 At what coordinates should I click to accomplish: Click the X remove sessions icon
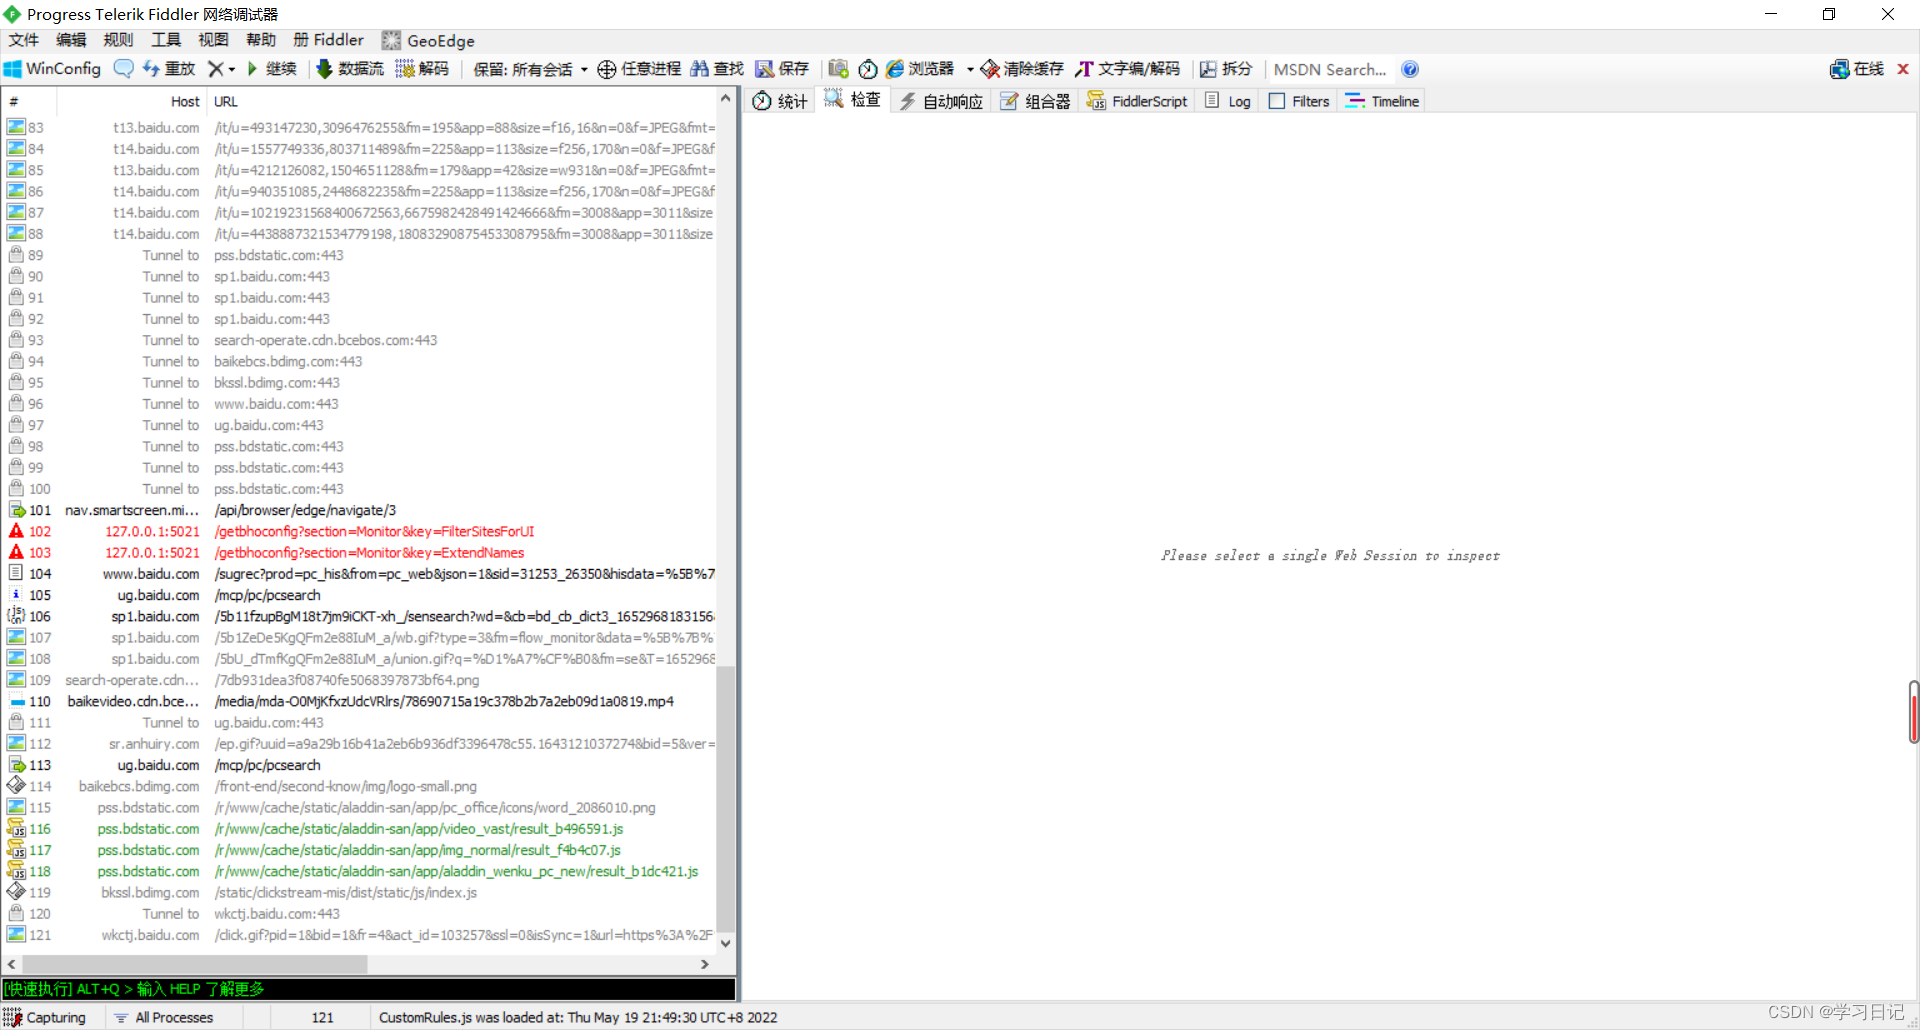(215, 69)
